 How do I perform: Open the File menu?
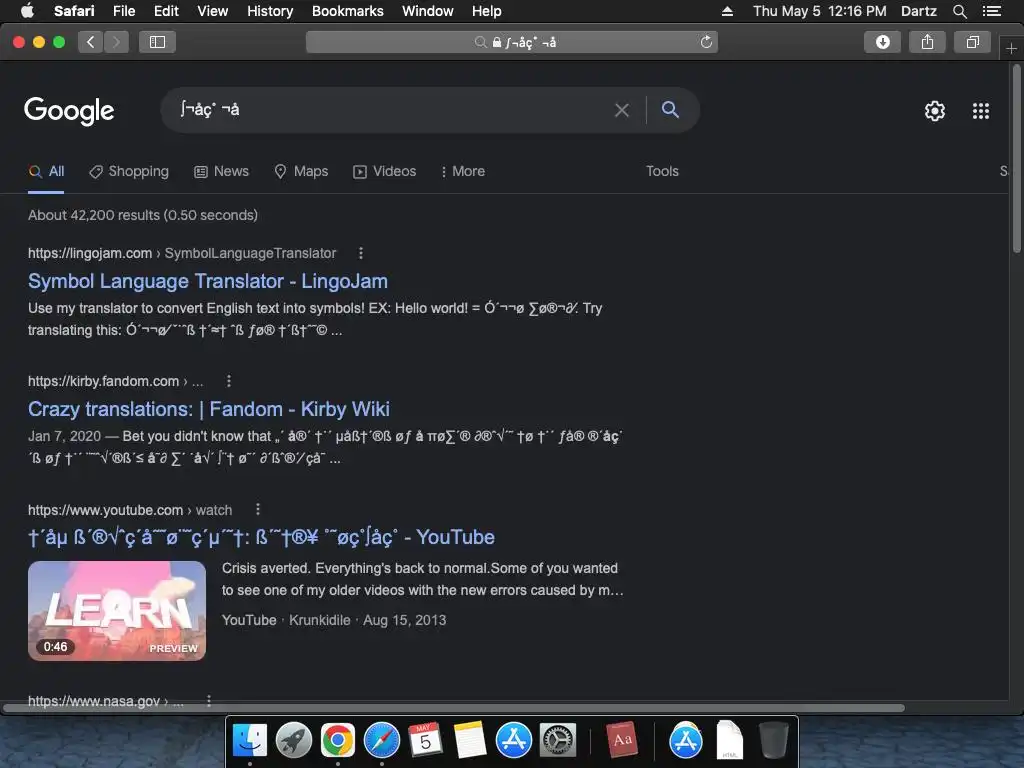point(123,11)
